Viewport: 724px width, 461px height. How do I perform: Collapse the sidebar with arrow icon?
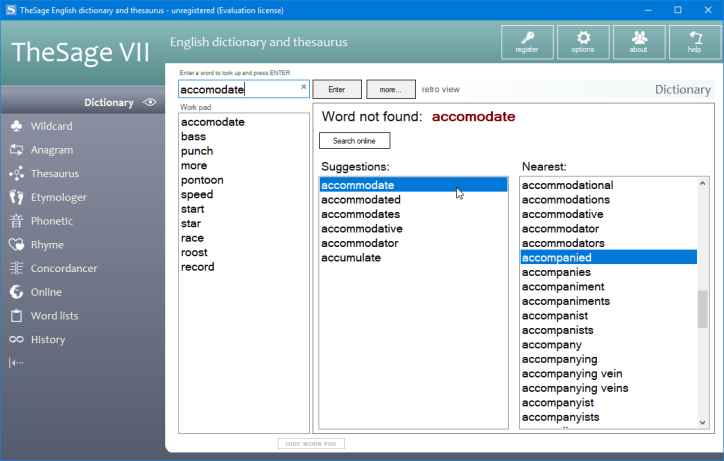click(x=16, y=363)
